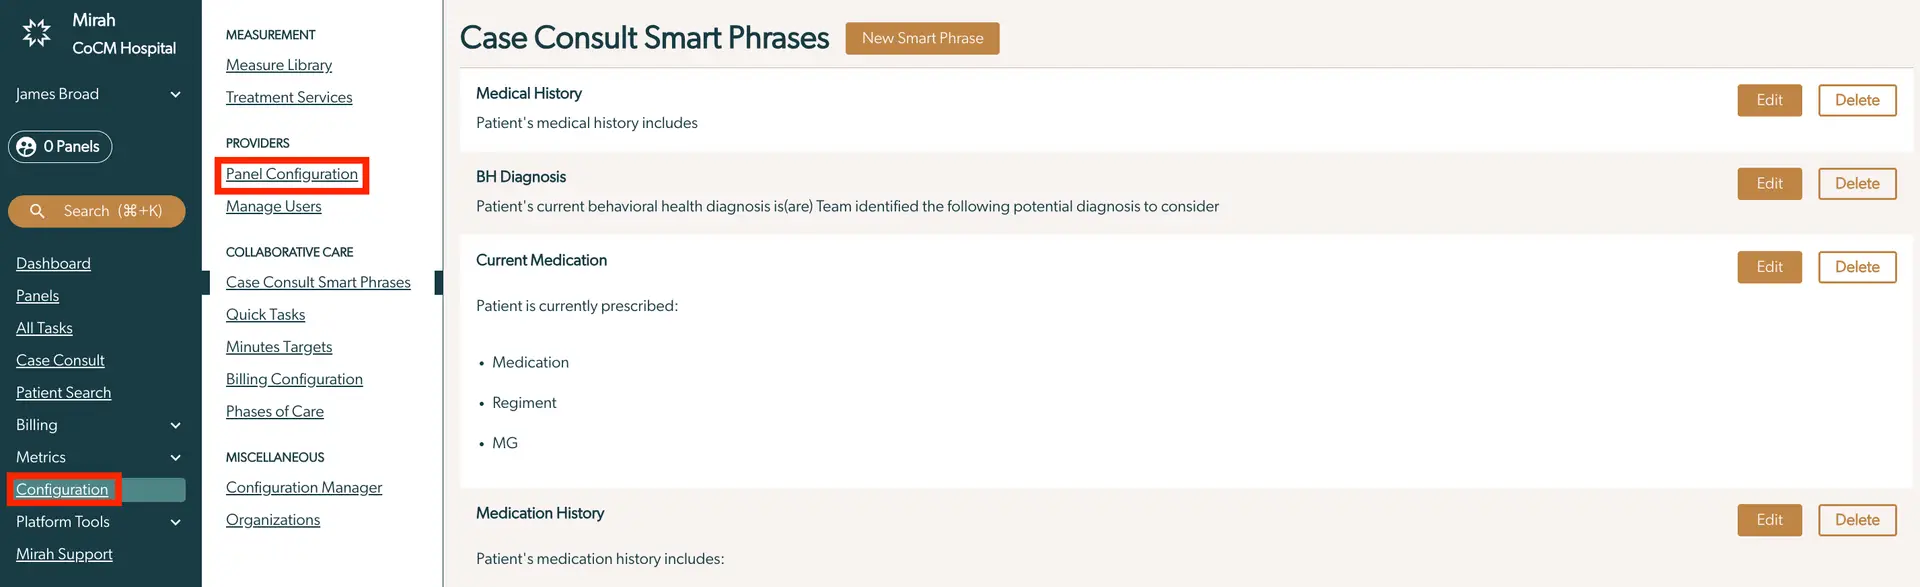Click inside the Search field
This screenshot has height=587, width=1920.
click(x=97, y=211)
